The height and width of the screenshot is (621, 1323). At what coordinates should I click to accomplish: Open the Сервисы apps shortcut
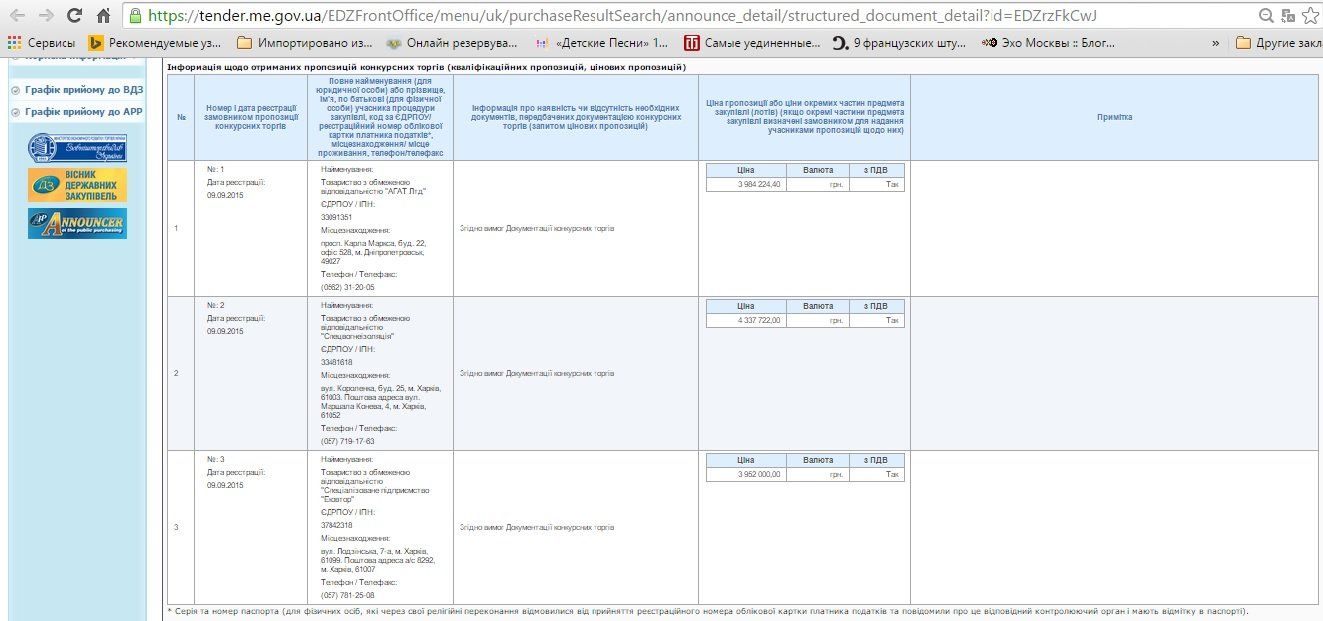41,43
